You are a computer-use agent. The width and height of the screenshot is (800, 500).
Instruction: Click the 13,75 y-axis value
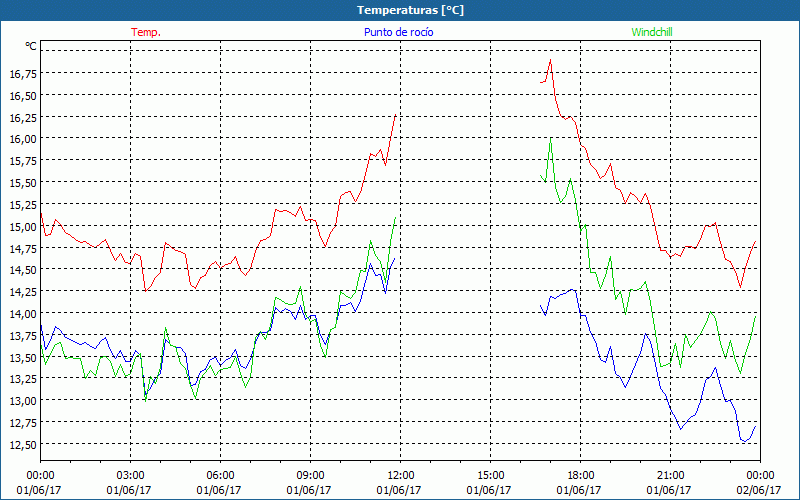pos(23,336)
